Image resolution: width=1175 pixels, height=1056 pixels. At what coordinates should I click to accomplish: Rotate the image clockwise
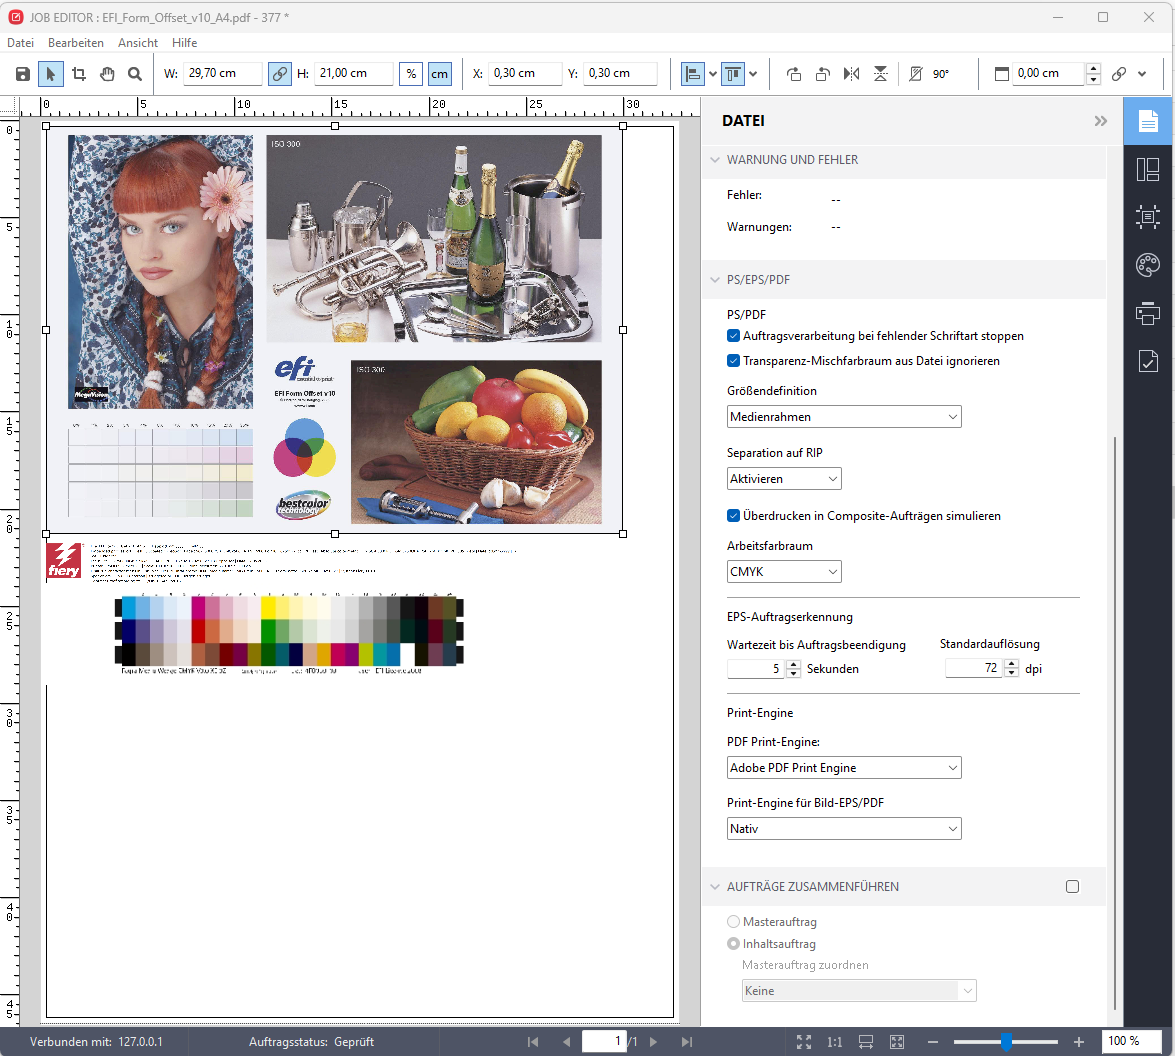794,74
